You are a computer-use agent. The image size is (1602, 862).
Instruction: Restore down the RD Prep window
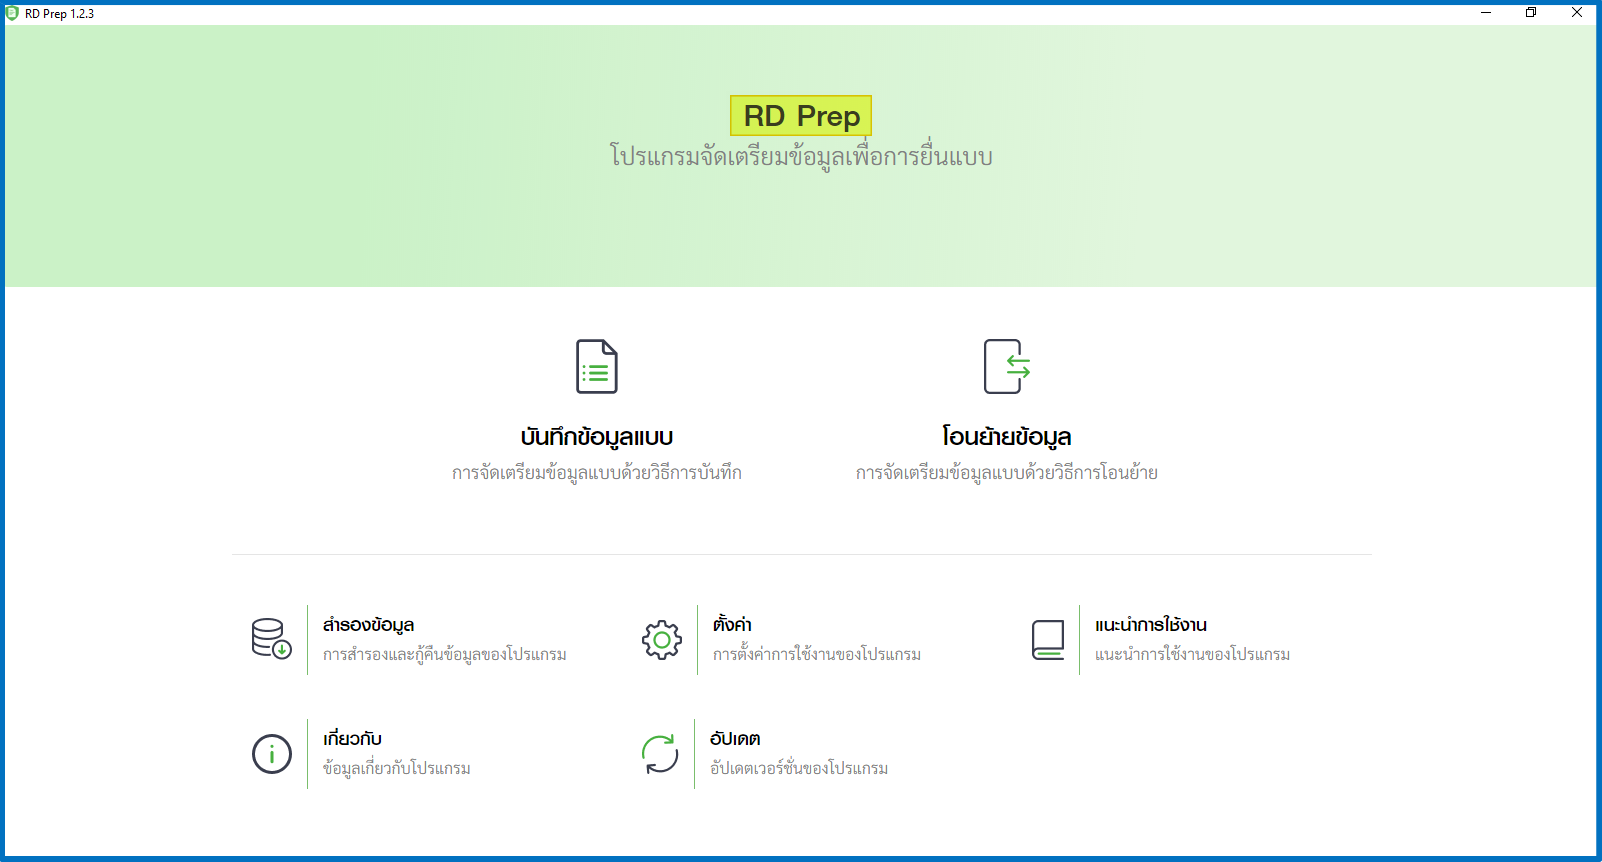[x=1531, y=13]
